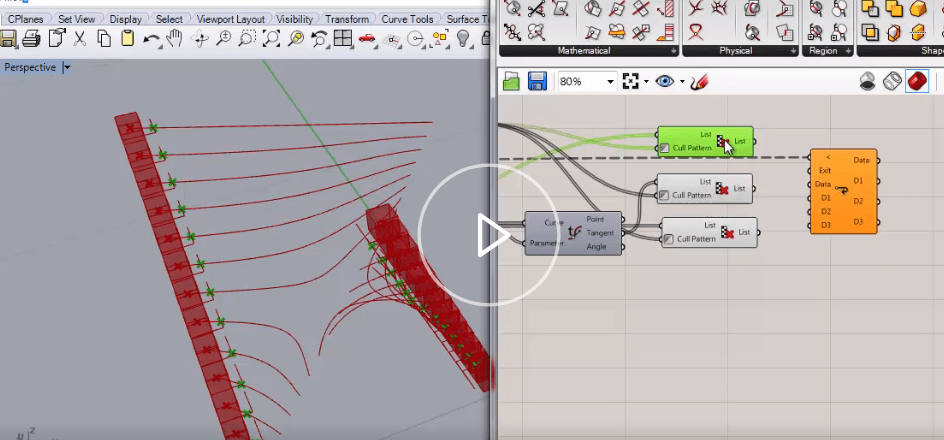
Task: Select the Shaded red preview mode
Action: 917,81
